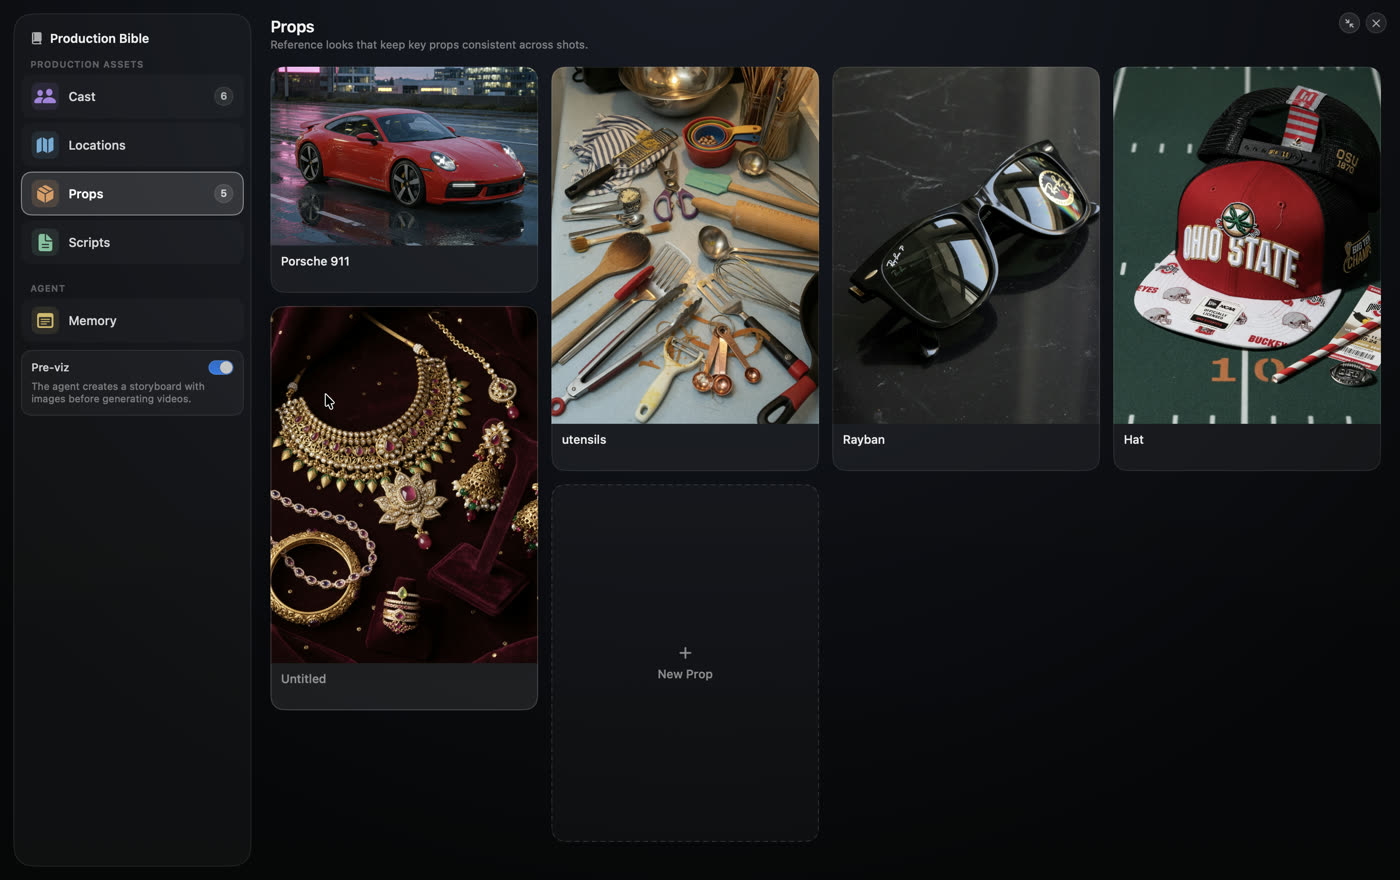Click the Hat title text
The image size is (1400, 880).
[x=1134, y=439]
